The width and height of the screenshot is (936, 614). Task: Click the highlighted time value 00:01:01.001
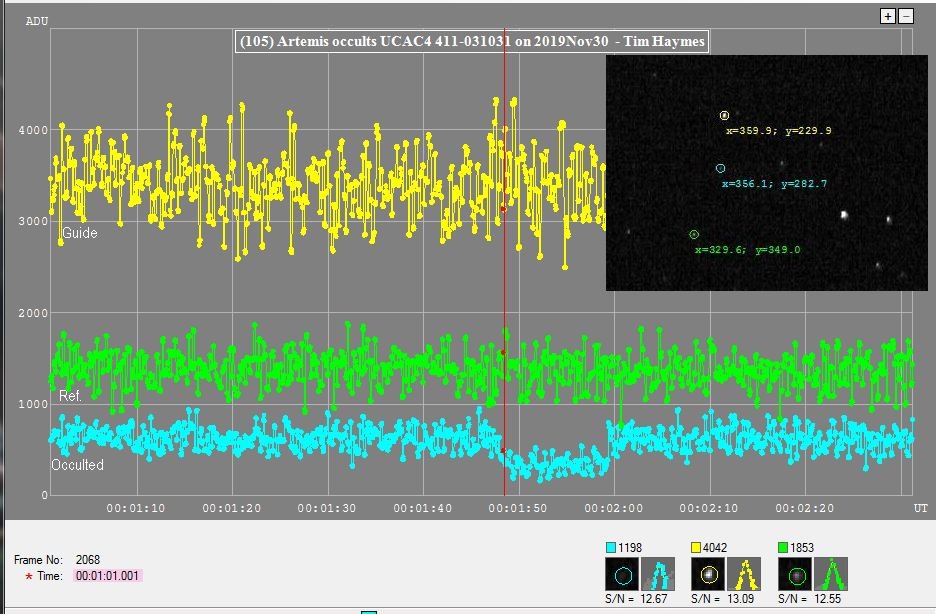coord(108,576)
